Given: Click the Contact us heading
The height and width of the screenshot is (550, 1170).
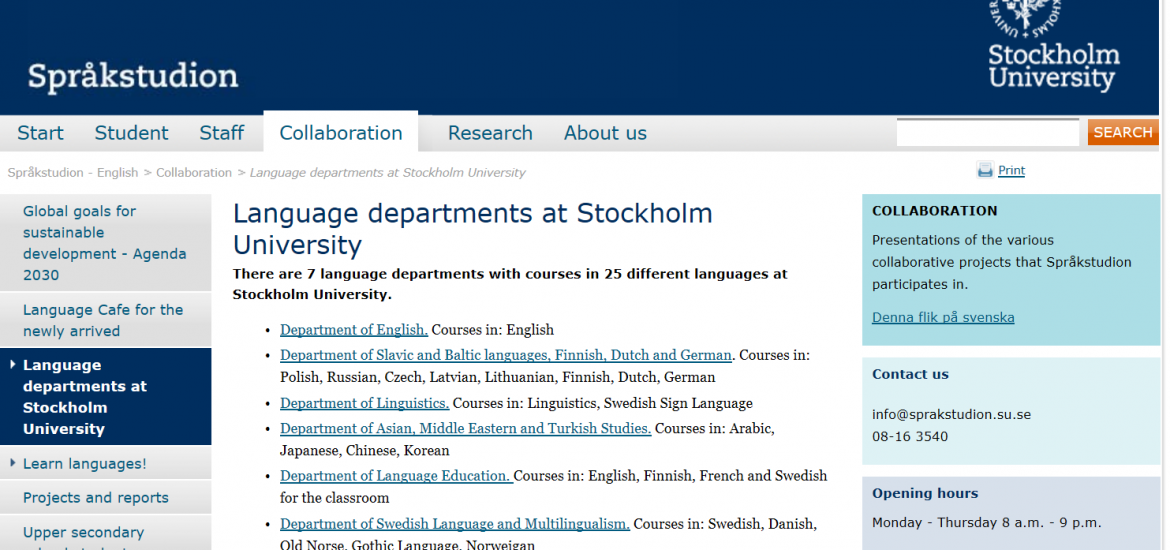Looking at the screenshot, I should click(x=910, y=375).
